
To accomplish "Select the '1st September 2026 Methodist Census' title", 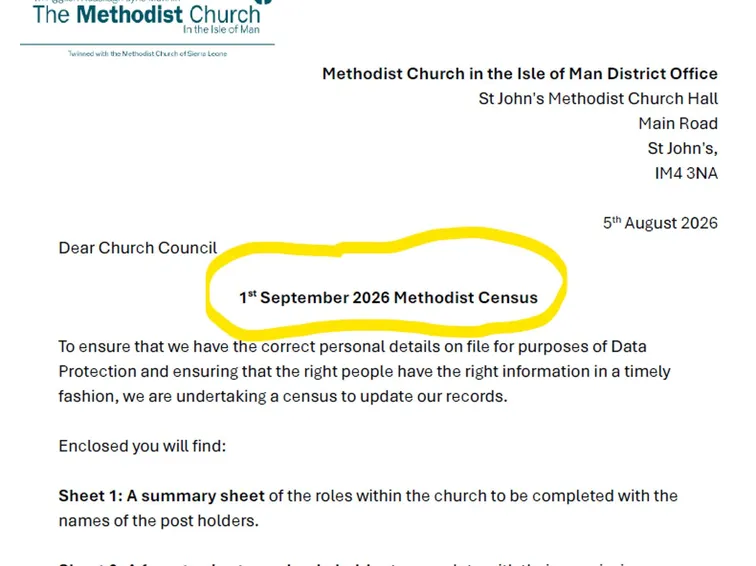I will [x=388, y=297].
